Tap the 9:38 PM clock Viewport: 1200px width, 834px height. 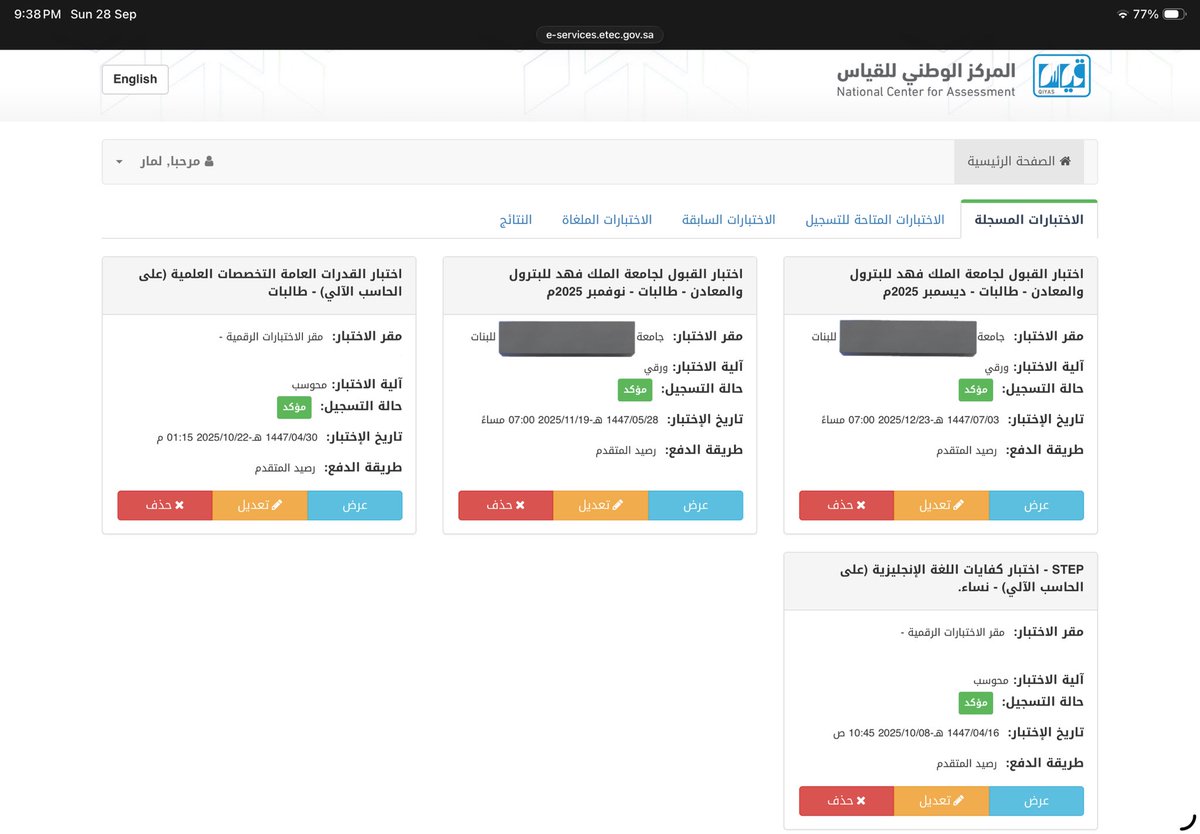(x=39, y=14)
